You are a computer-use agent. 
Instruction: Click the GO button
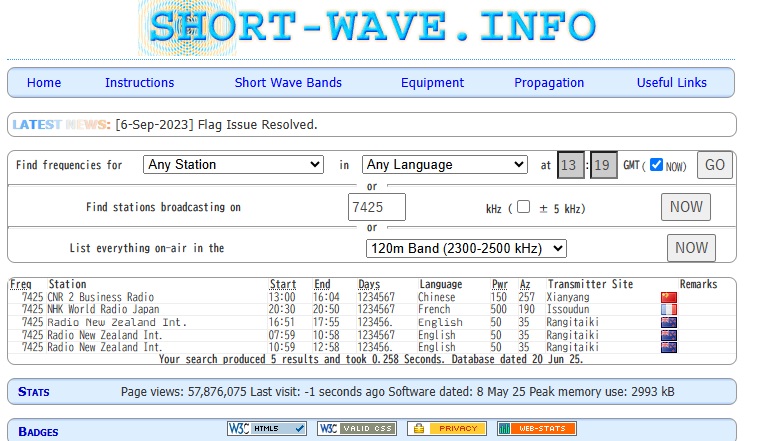pyautogui.click(x=715, y=165)
